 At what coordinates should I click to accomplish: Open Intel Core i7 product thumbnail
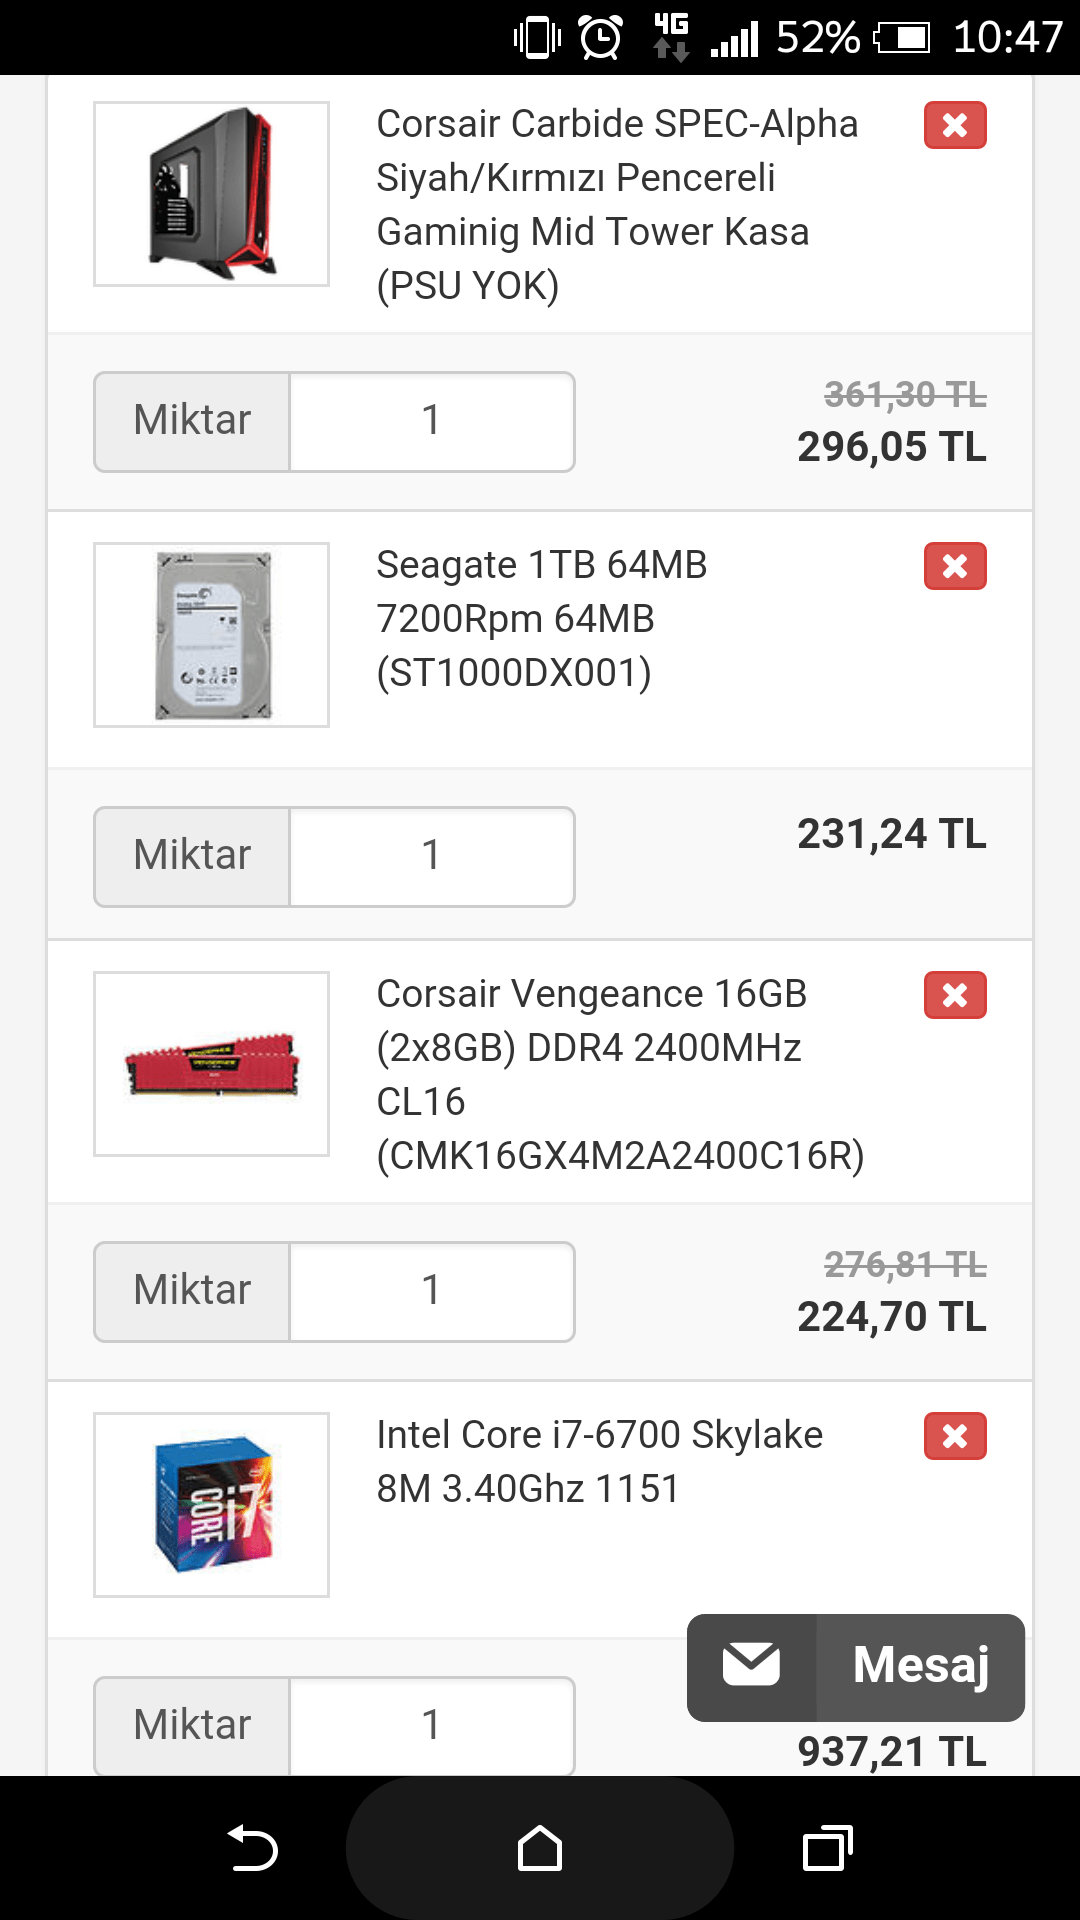coord(211,1505)
